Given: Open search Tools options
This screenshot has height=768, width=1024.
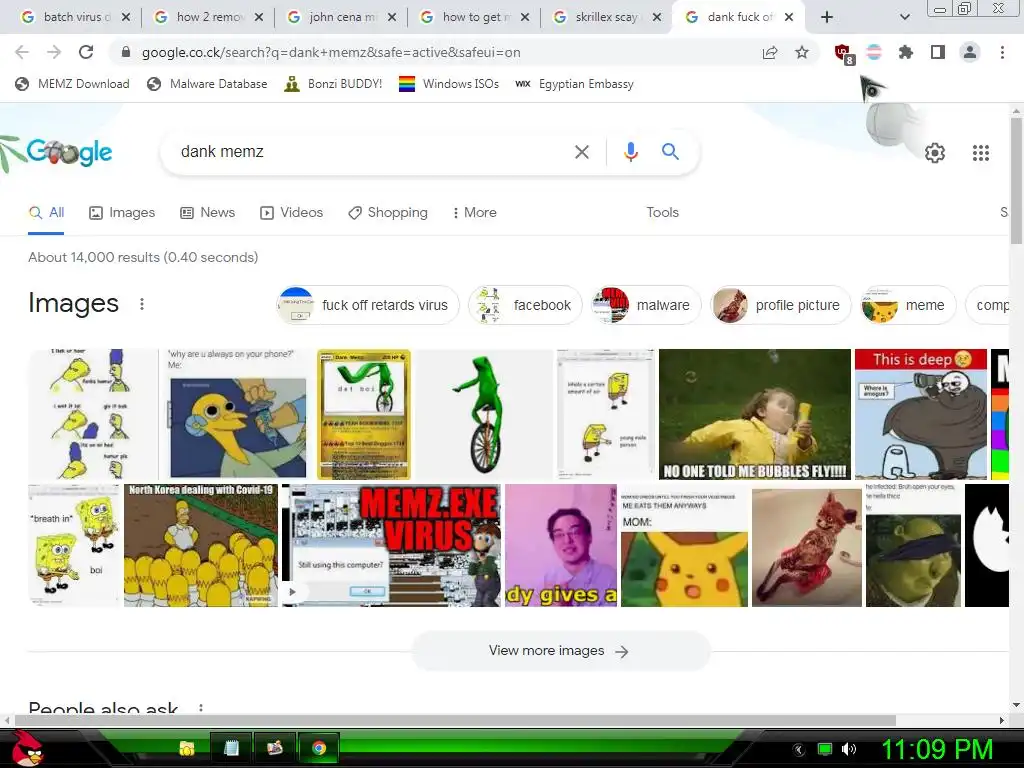Looking at the screenshot, I should (662, 213).
